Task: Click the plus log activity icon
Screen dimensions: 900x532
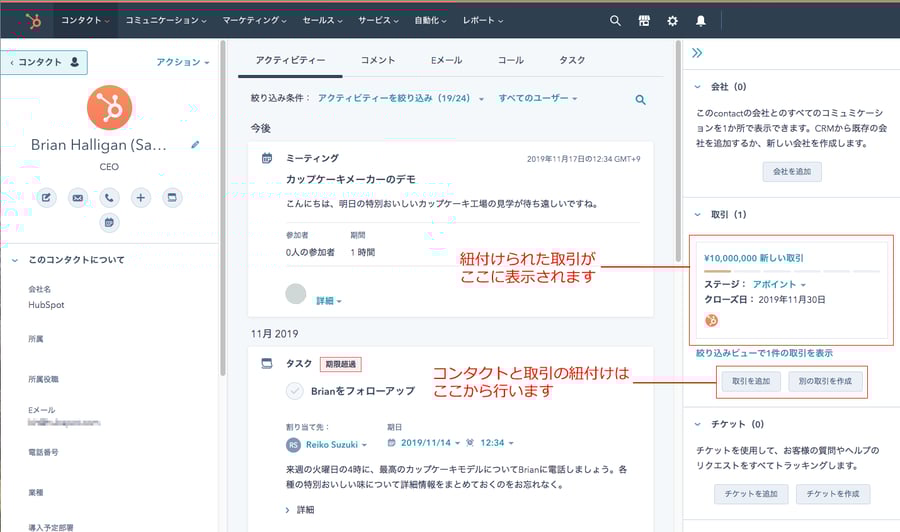Action: pos(140,198)
